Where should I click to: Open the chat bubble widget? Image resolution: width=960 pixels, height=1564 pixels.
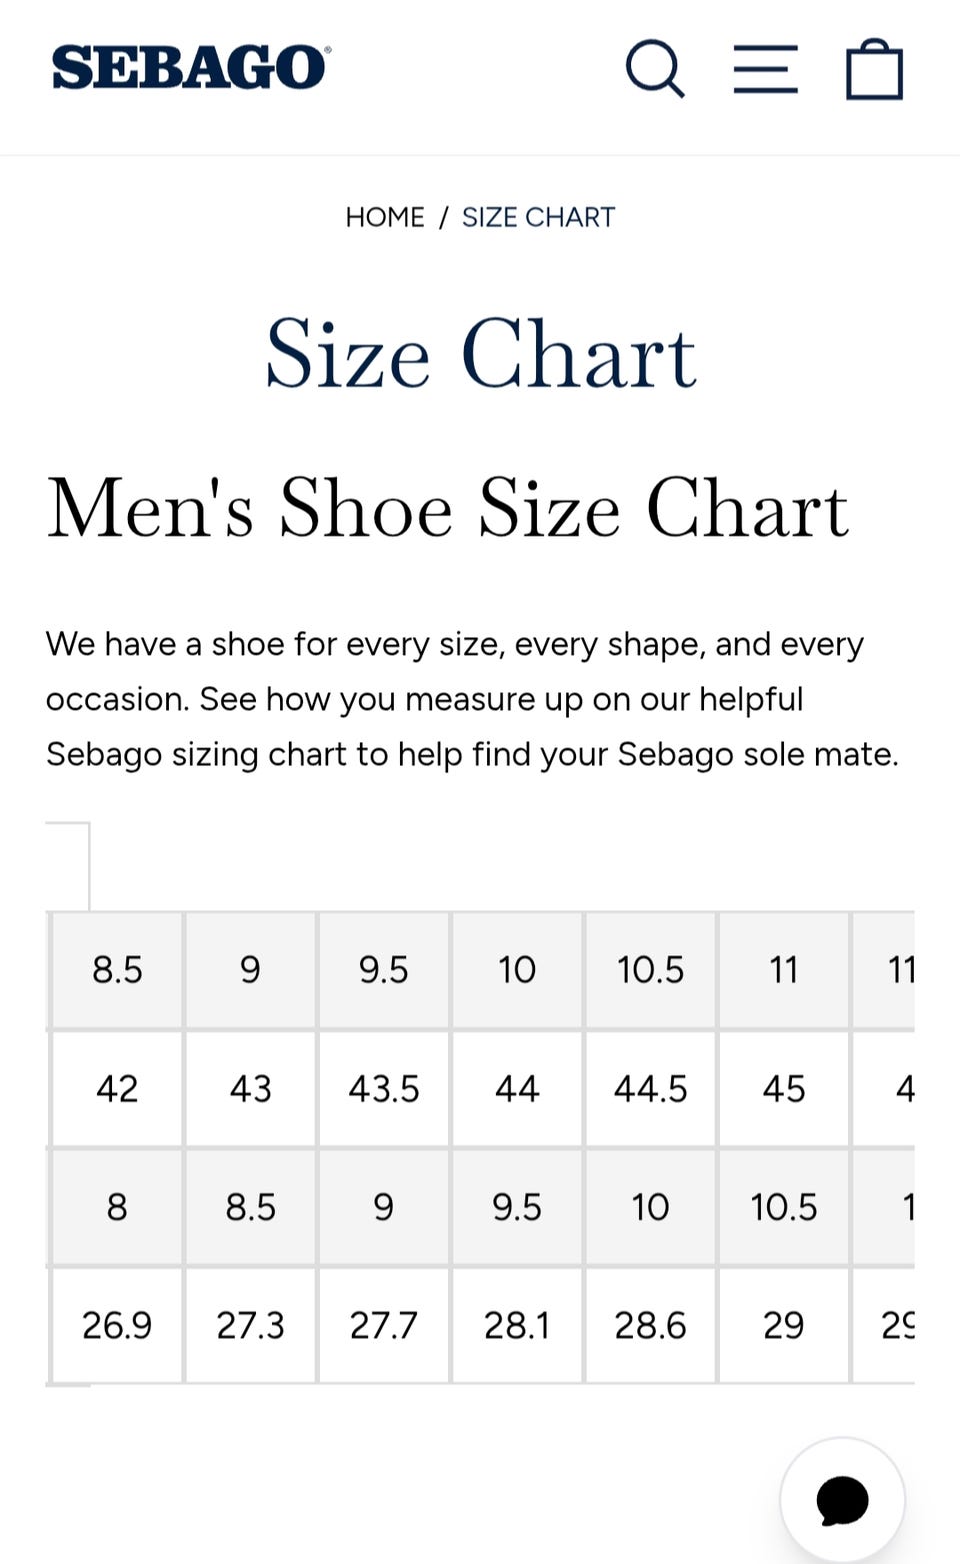842,1500
